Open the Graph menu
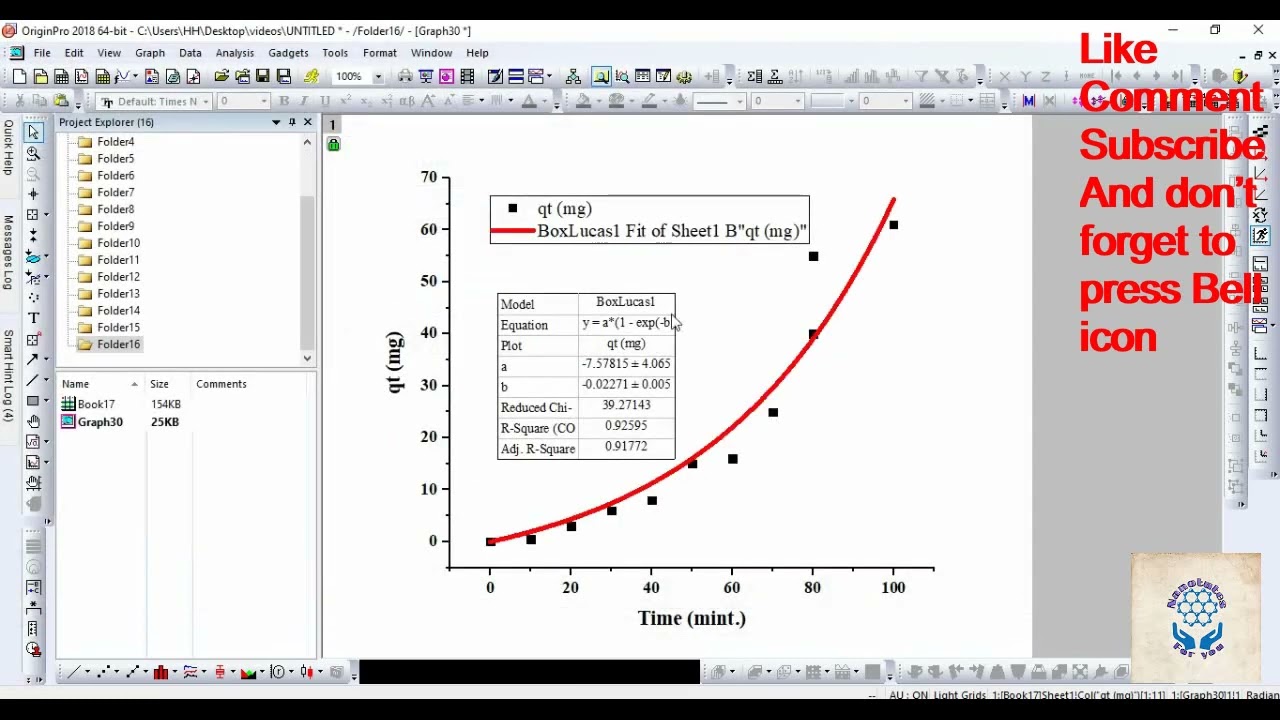 tap(150, 53)
